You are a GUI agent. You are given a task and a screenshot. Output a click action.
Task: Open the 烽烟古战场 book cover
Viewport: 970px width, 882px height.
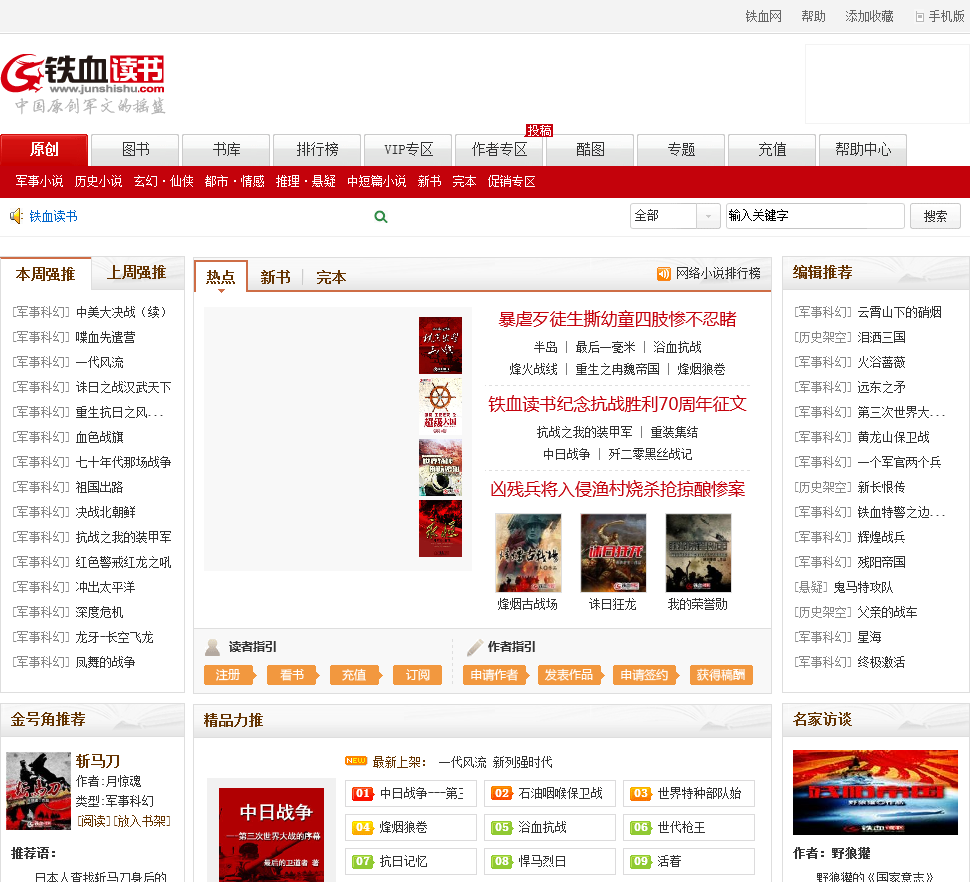[528, 553]
